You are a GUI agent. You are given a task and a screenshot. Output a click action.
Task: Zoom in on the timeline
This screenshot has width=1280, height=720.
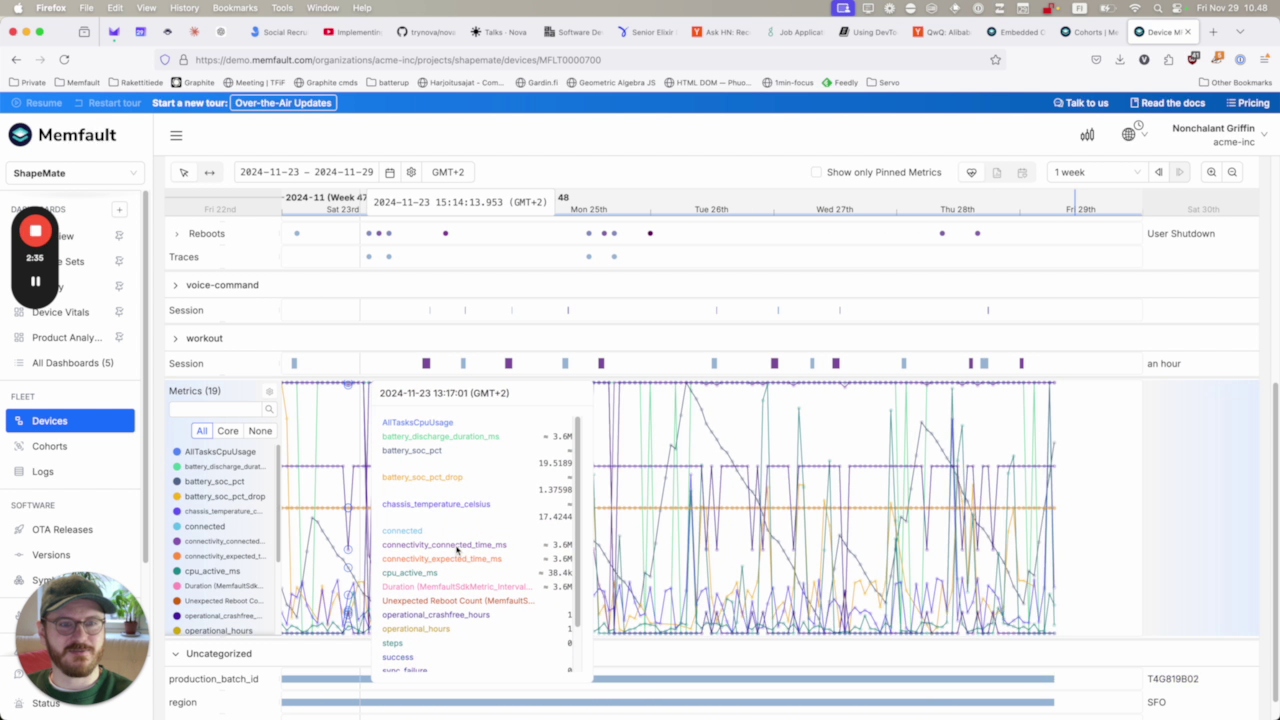[x=1211, y=172]
